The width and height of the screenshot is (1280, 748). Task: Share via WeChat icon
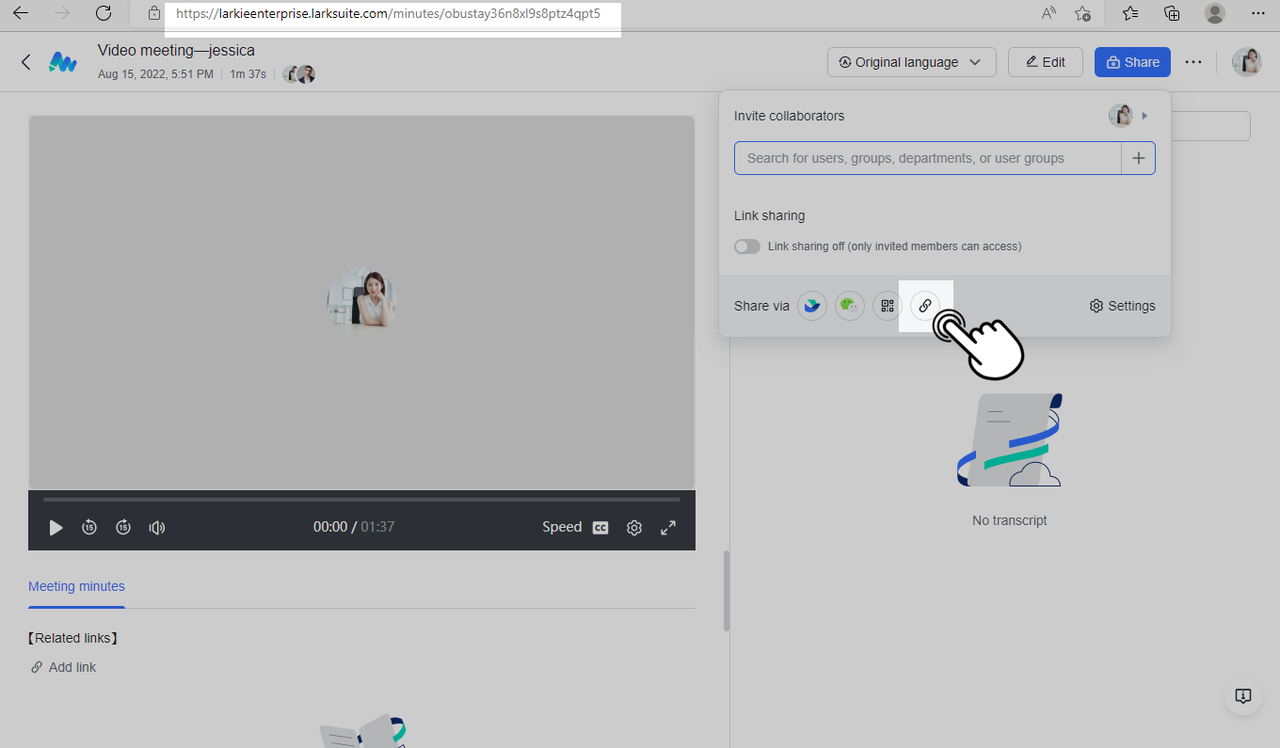coord(849,306)
